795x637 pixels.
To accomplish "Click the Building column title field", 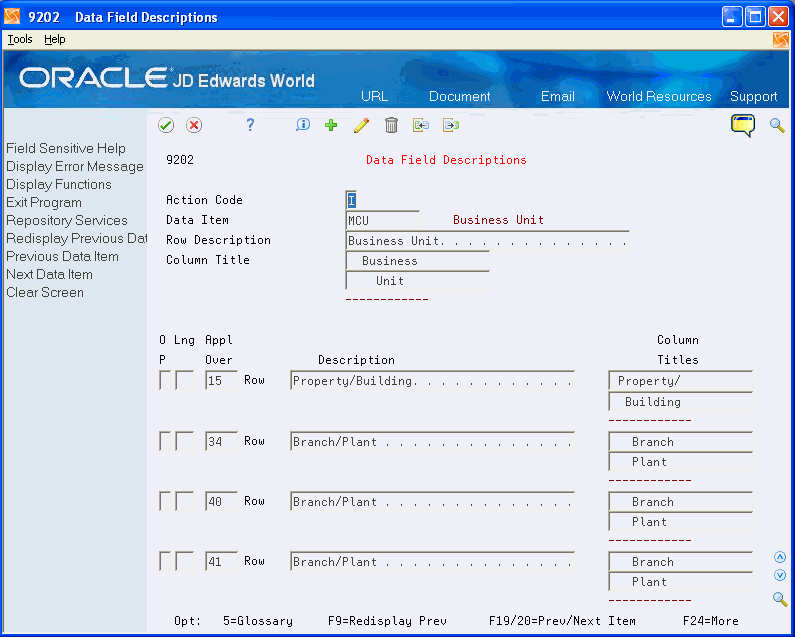I will tap(680, 402).
